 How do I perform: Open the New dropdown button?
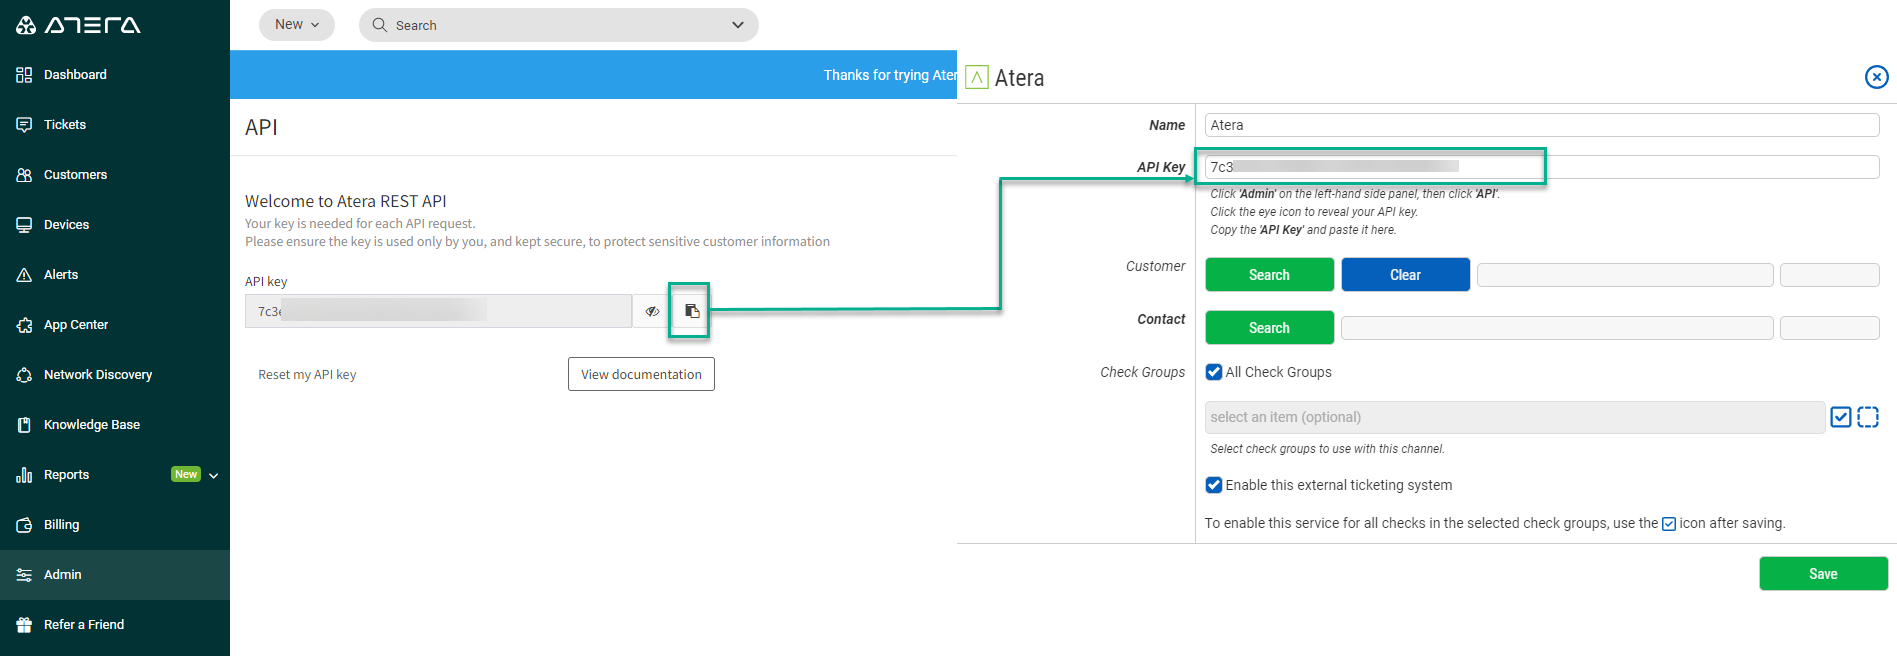pos(297,25)
